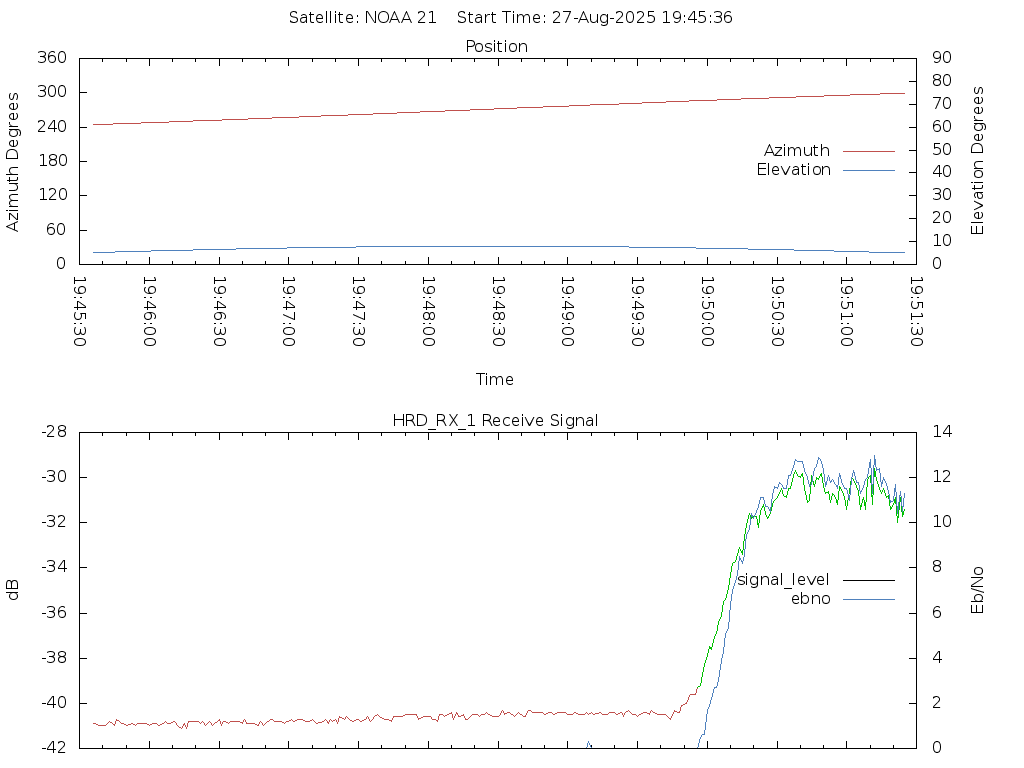
Task: Select the "signal_level" legend label
Action: coord(783,580)
